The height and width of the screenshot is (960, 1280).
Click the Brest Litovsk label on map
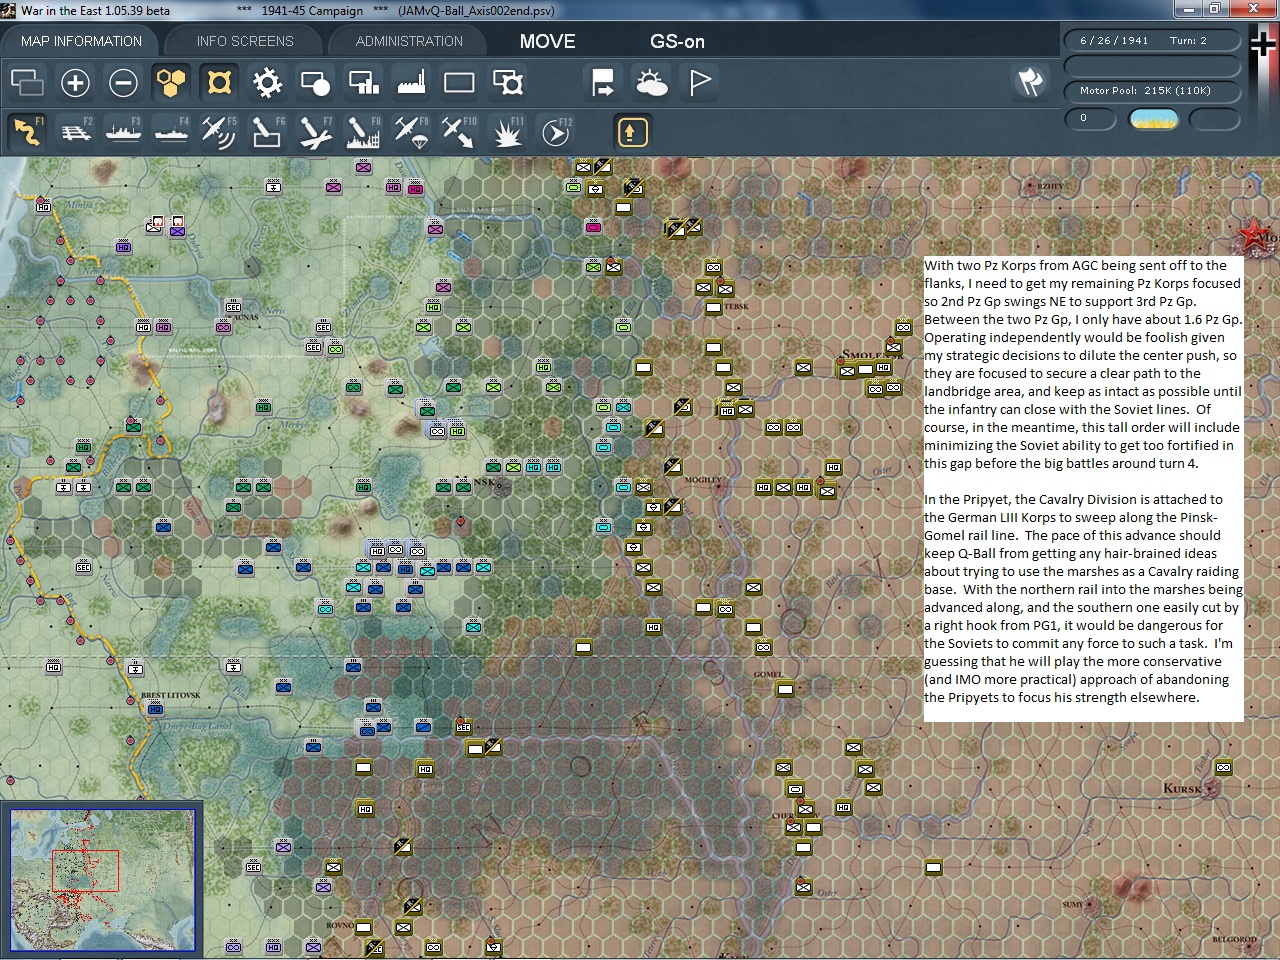pyautogui.click(x=170, y=695)
